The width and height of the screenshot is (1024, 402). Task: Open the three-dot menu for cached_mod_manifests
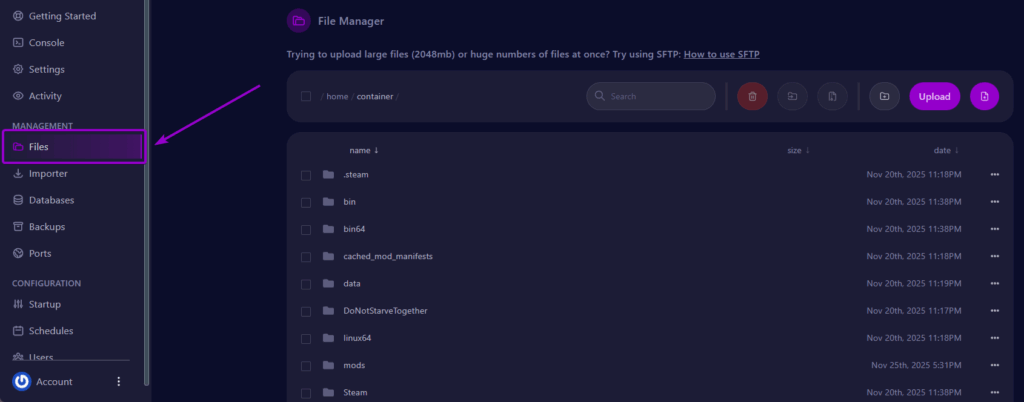pyautogui.click(x=995, y=256)
